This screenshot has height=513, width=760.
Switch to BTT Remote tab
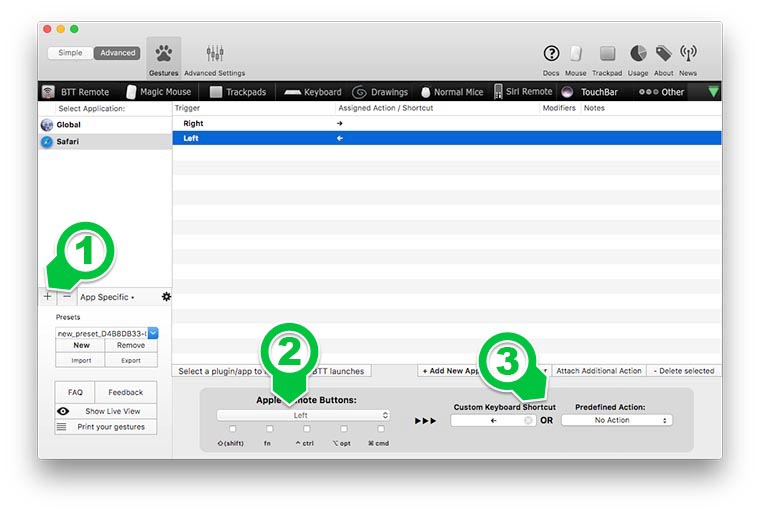point(76,92)
